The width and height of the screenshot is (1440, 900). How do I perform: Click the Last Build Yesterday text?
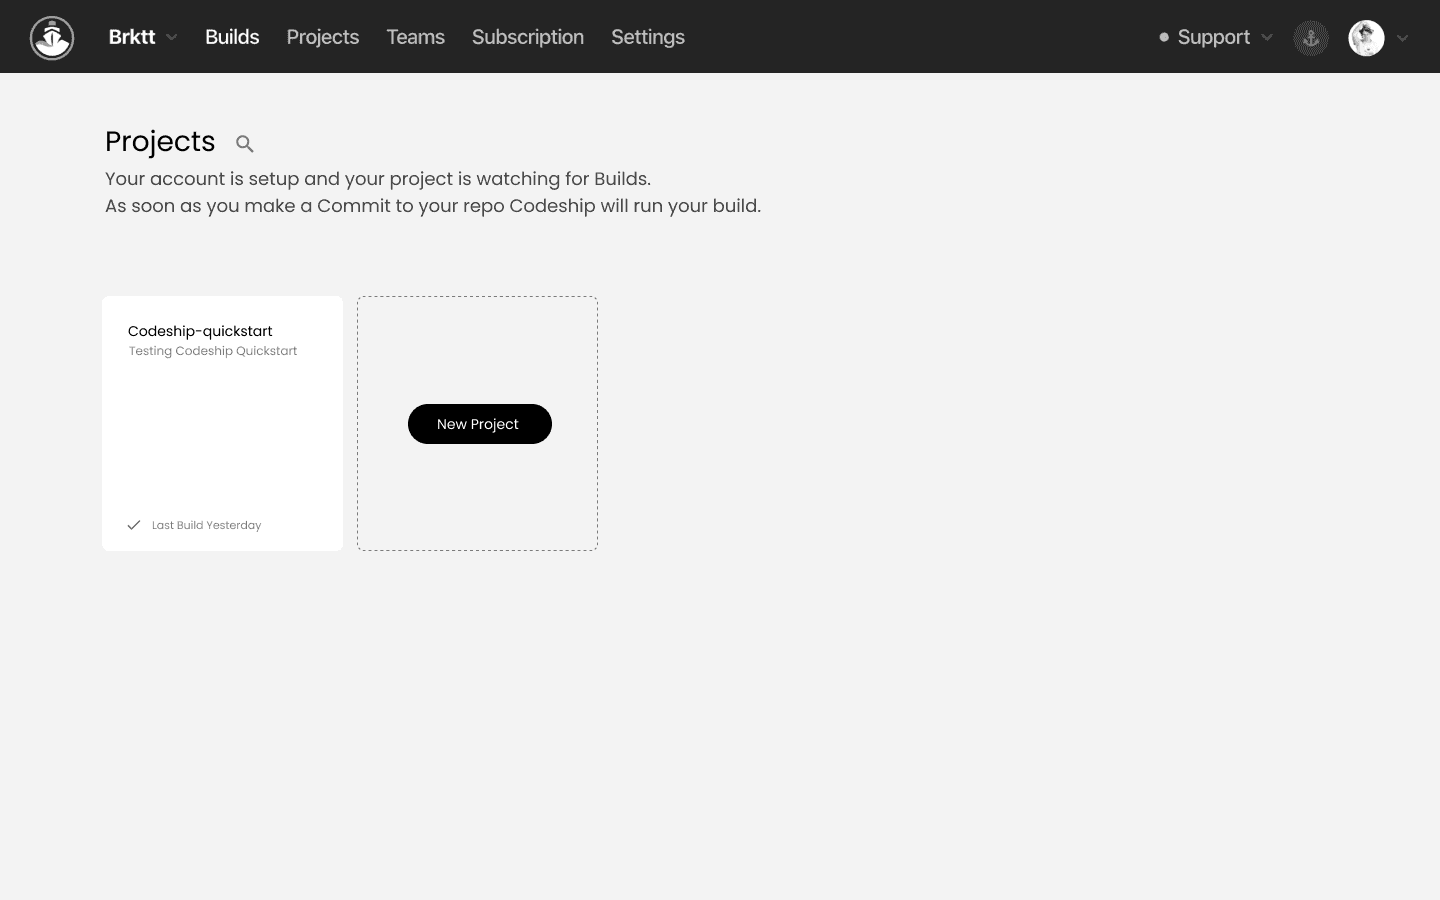tap(206, 525)
